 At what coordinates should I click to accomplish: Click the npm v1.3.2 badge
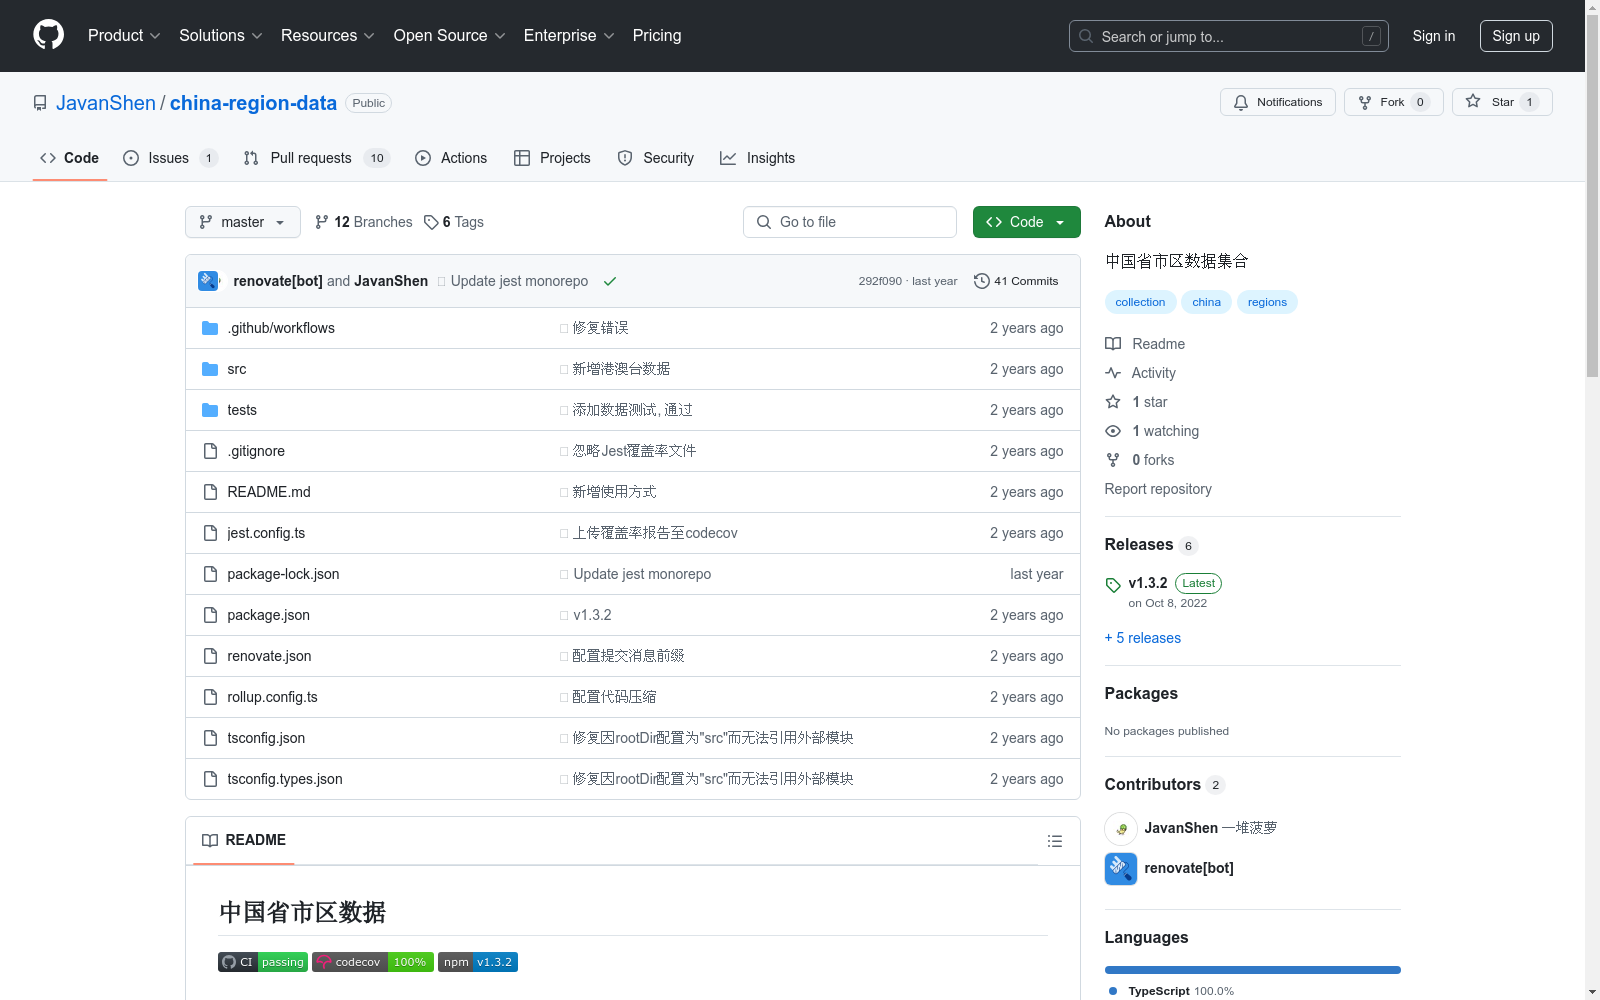[477, 962]
